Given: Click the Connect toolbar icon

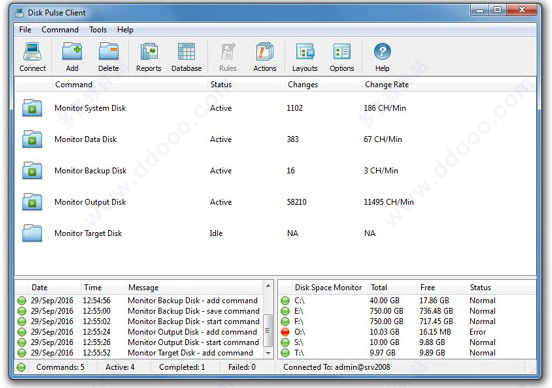Looking at the screenshot, I should tap(32, 52).
